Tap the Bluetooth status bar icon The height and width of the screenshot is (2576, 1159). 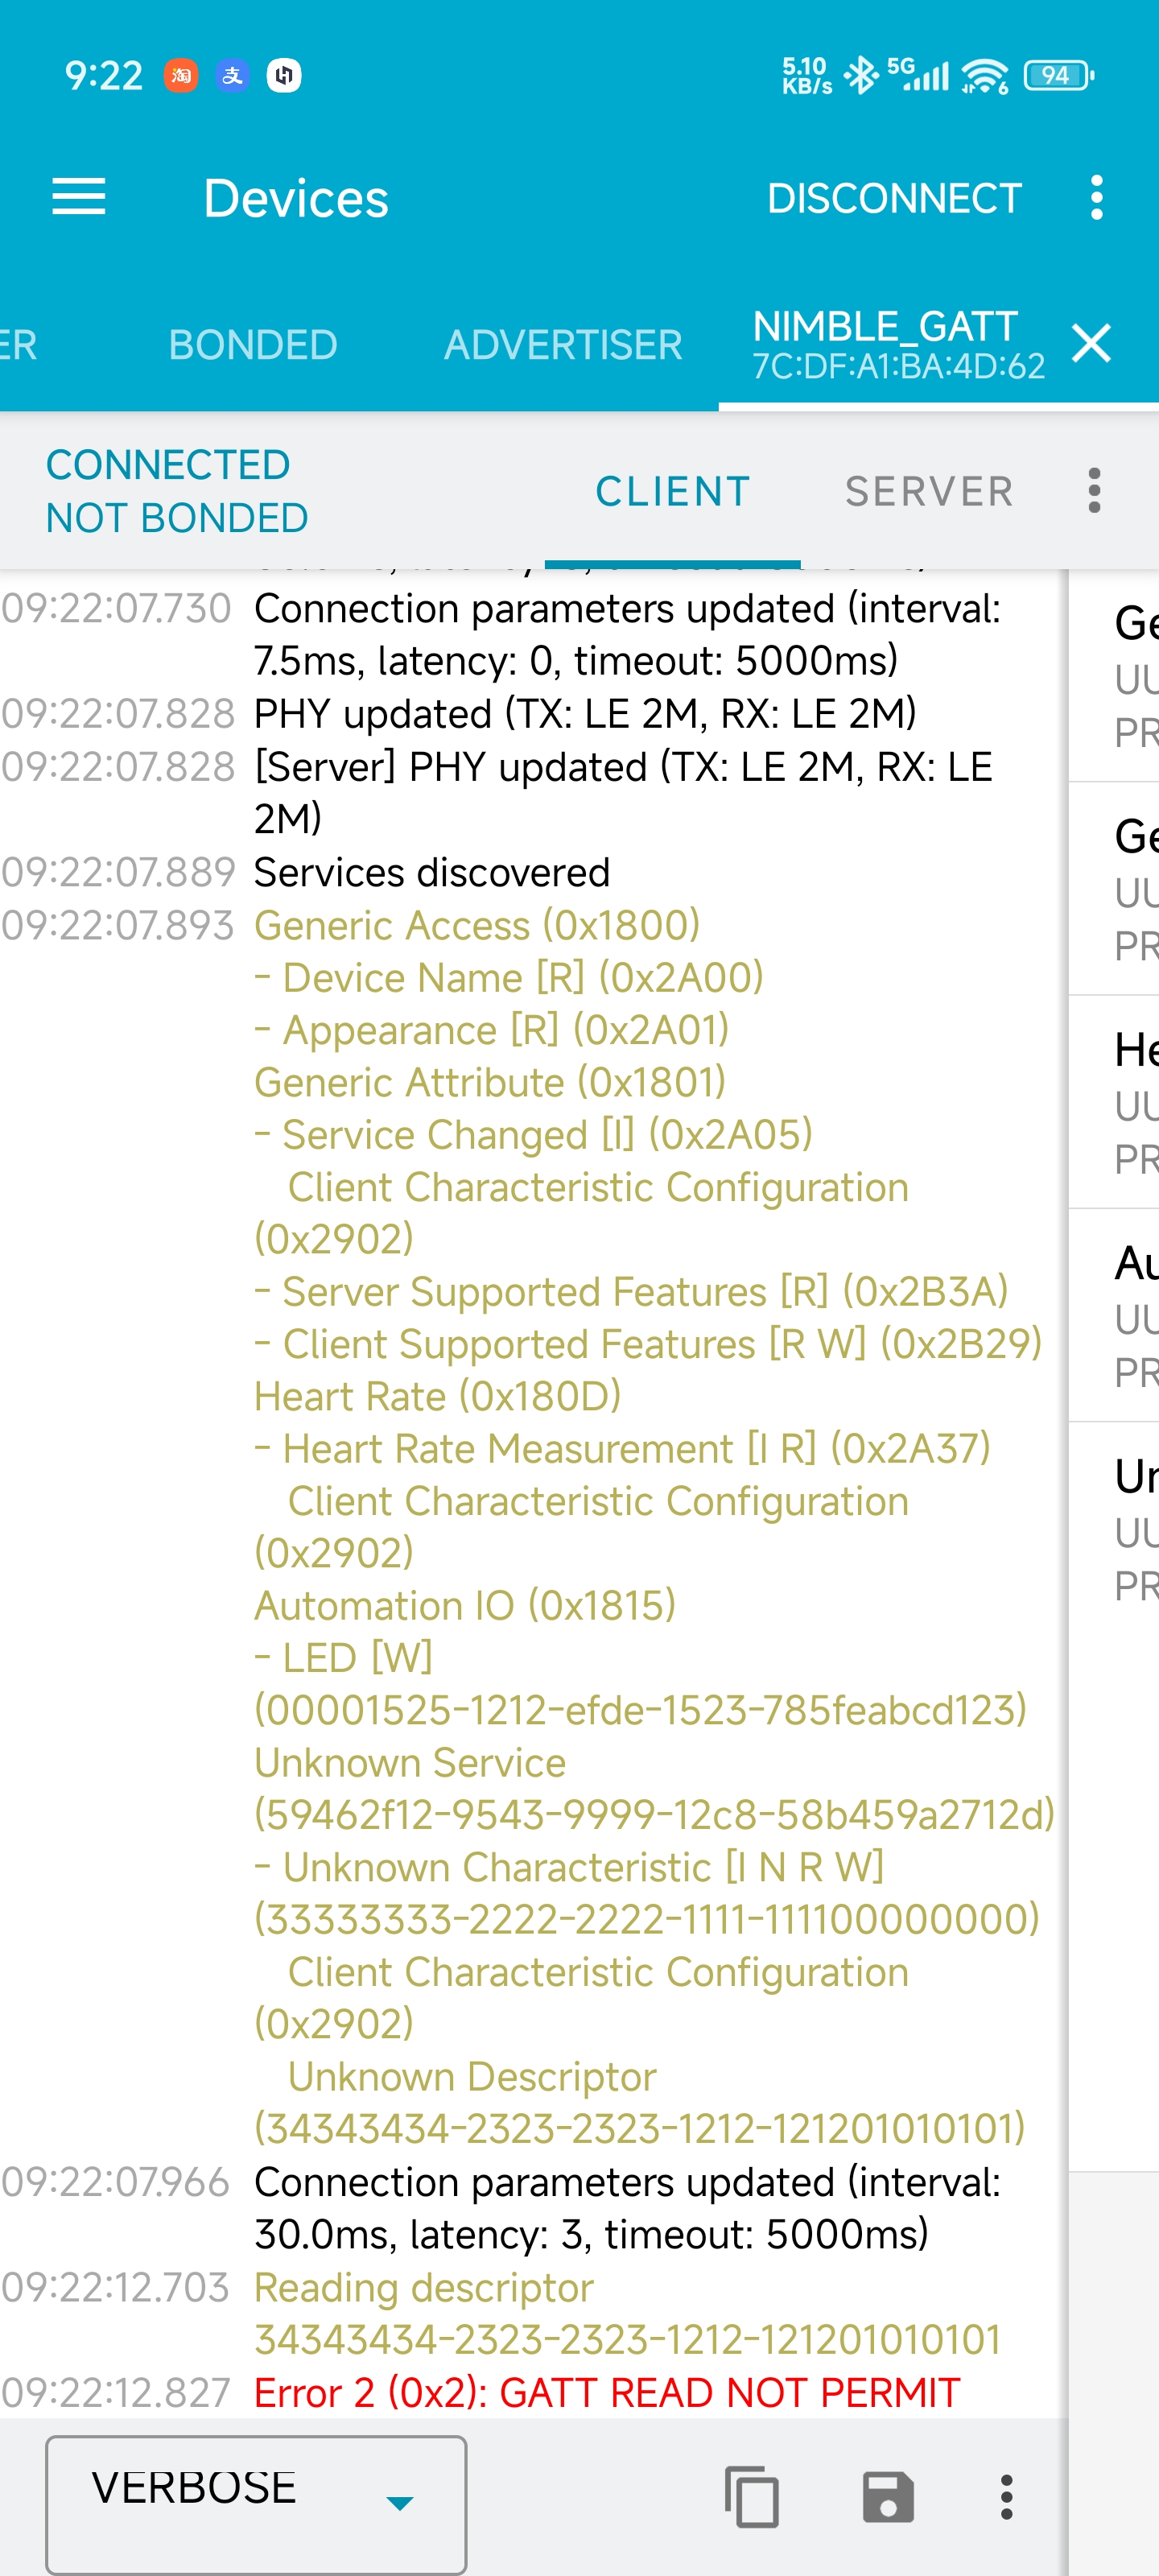860,75
